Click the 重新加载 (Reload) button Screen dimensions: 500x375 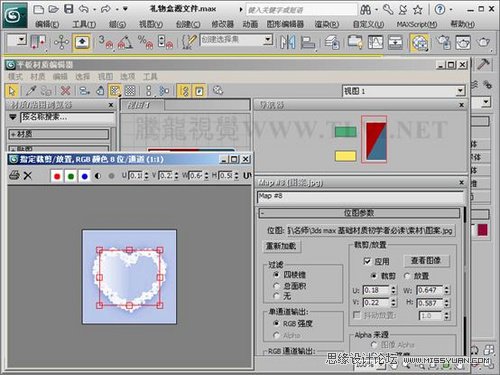point(281,246)
